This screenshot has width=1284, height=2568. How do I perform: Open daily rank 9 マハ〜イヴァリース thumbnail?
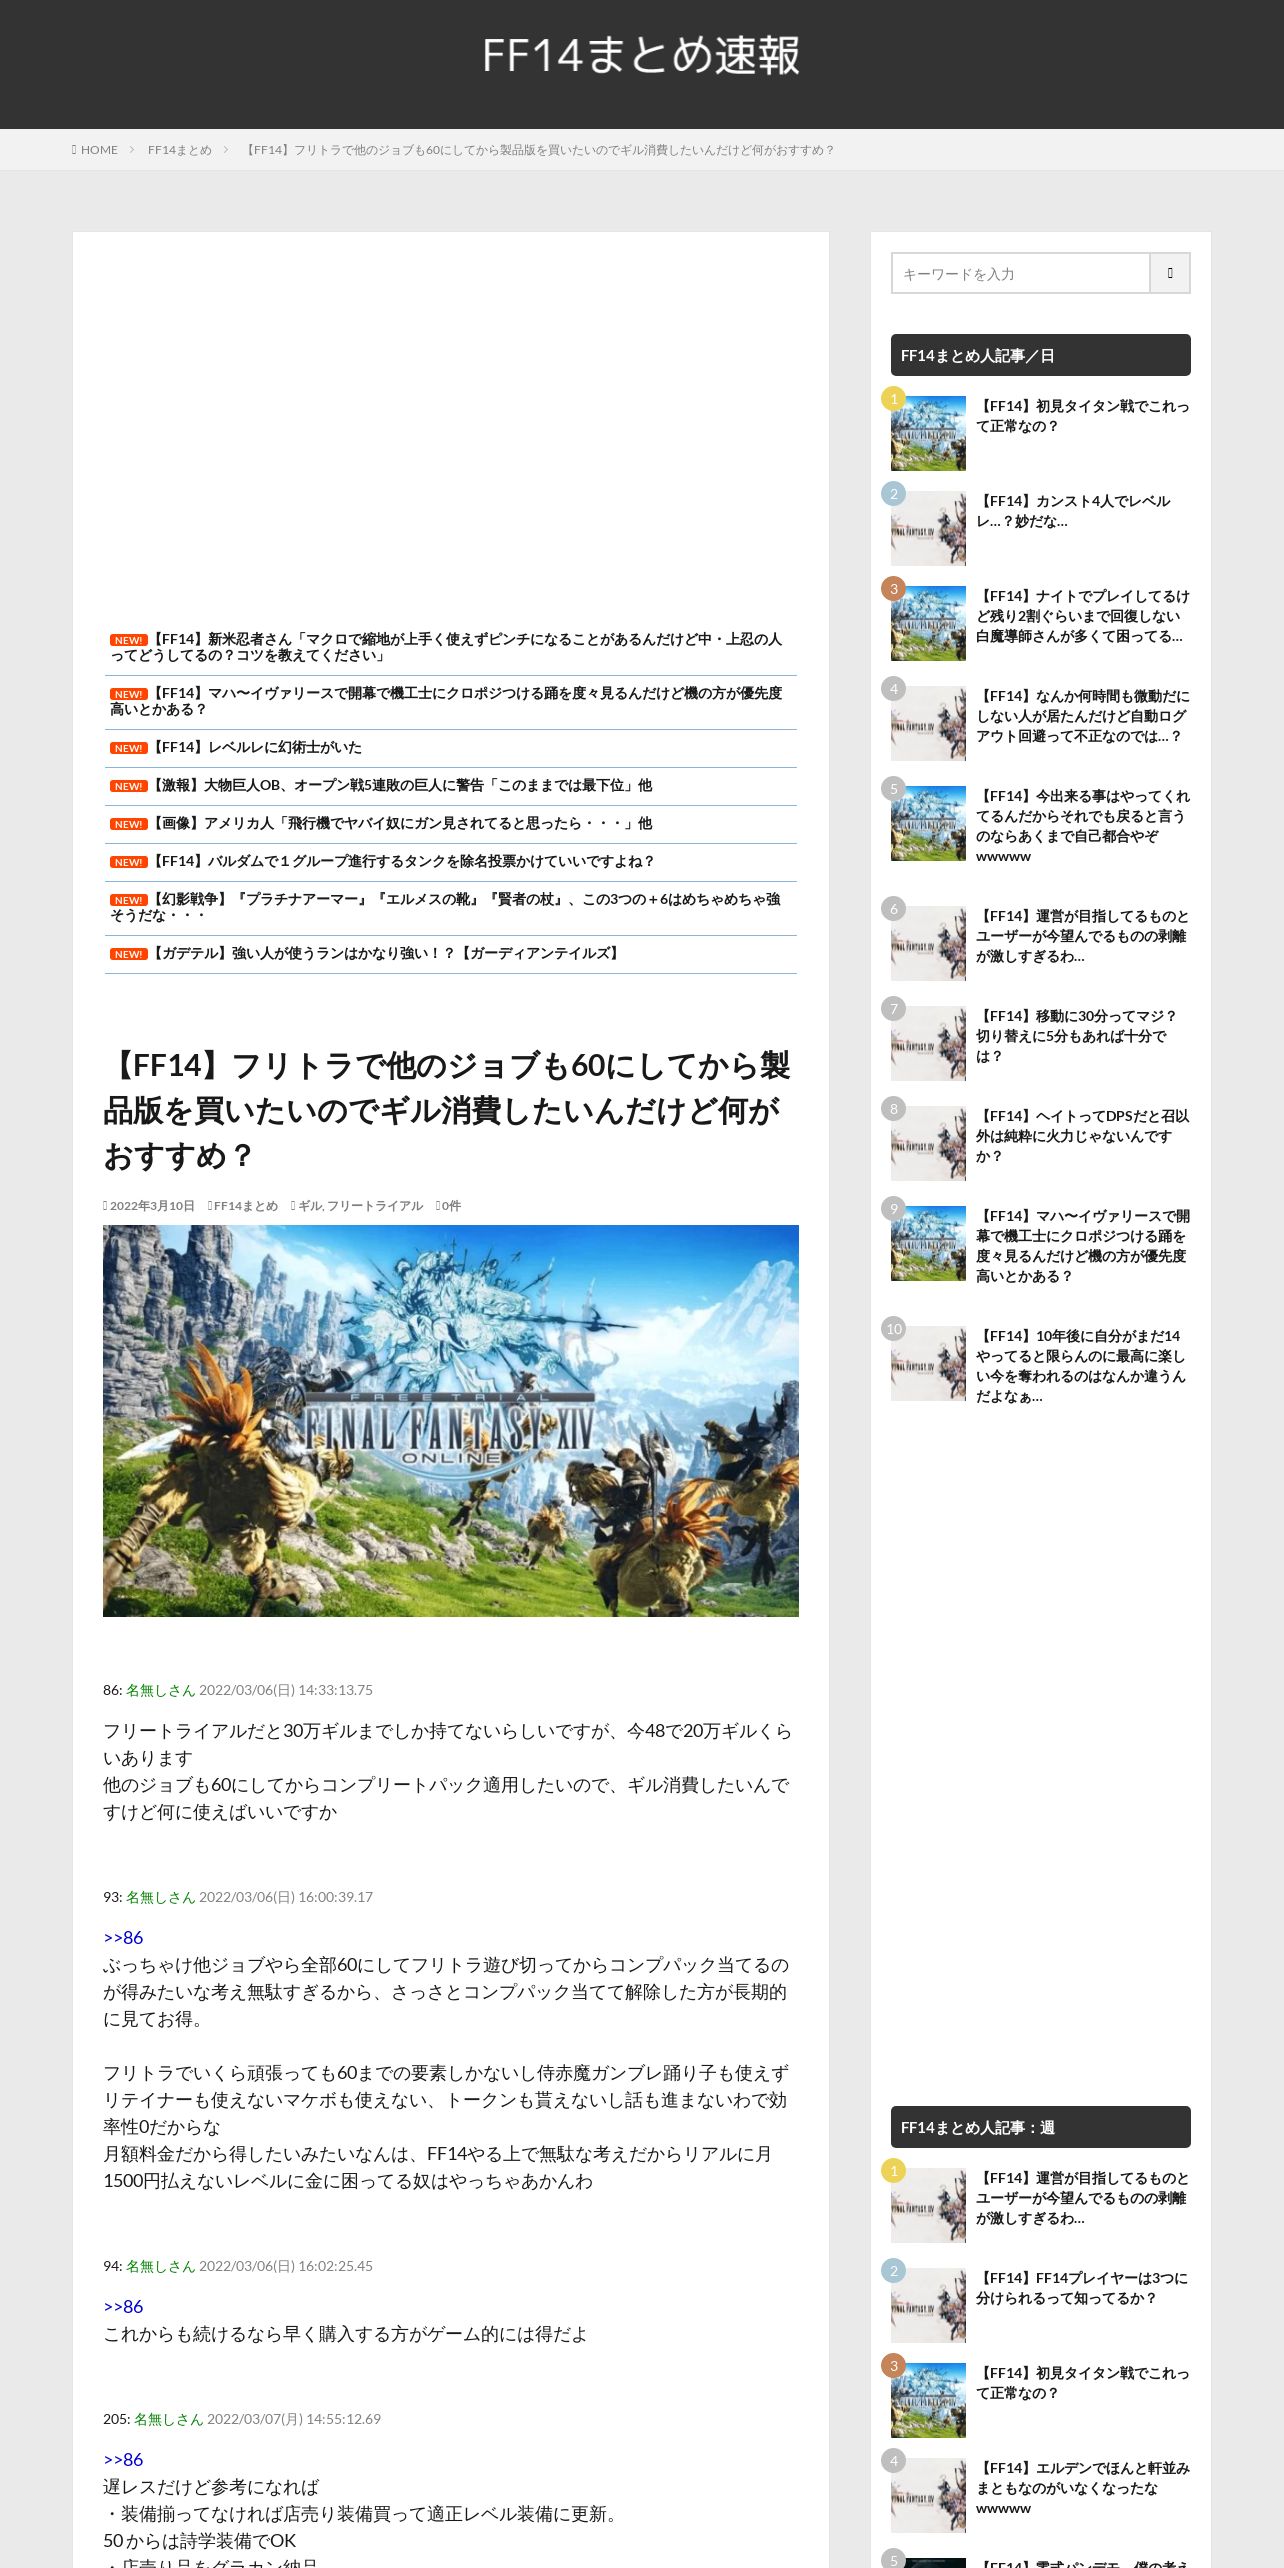(x=928, y=1243)
